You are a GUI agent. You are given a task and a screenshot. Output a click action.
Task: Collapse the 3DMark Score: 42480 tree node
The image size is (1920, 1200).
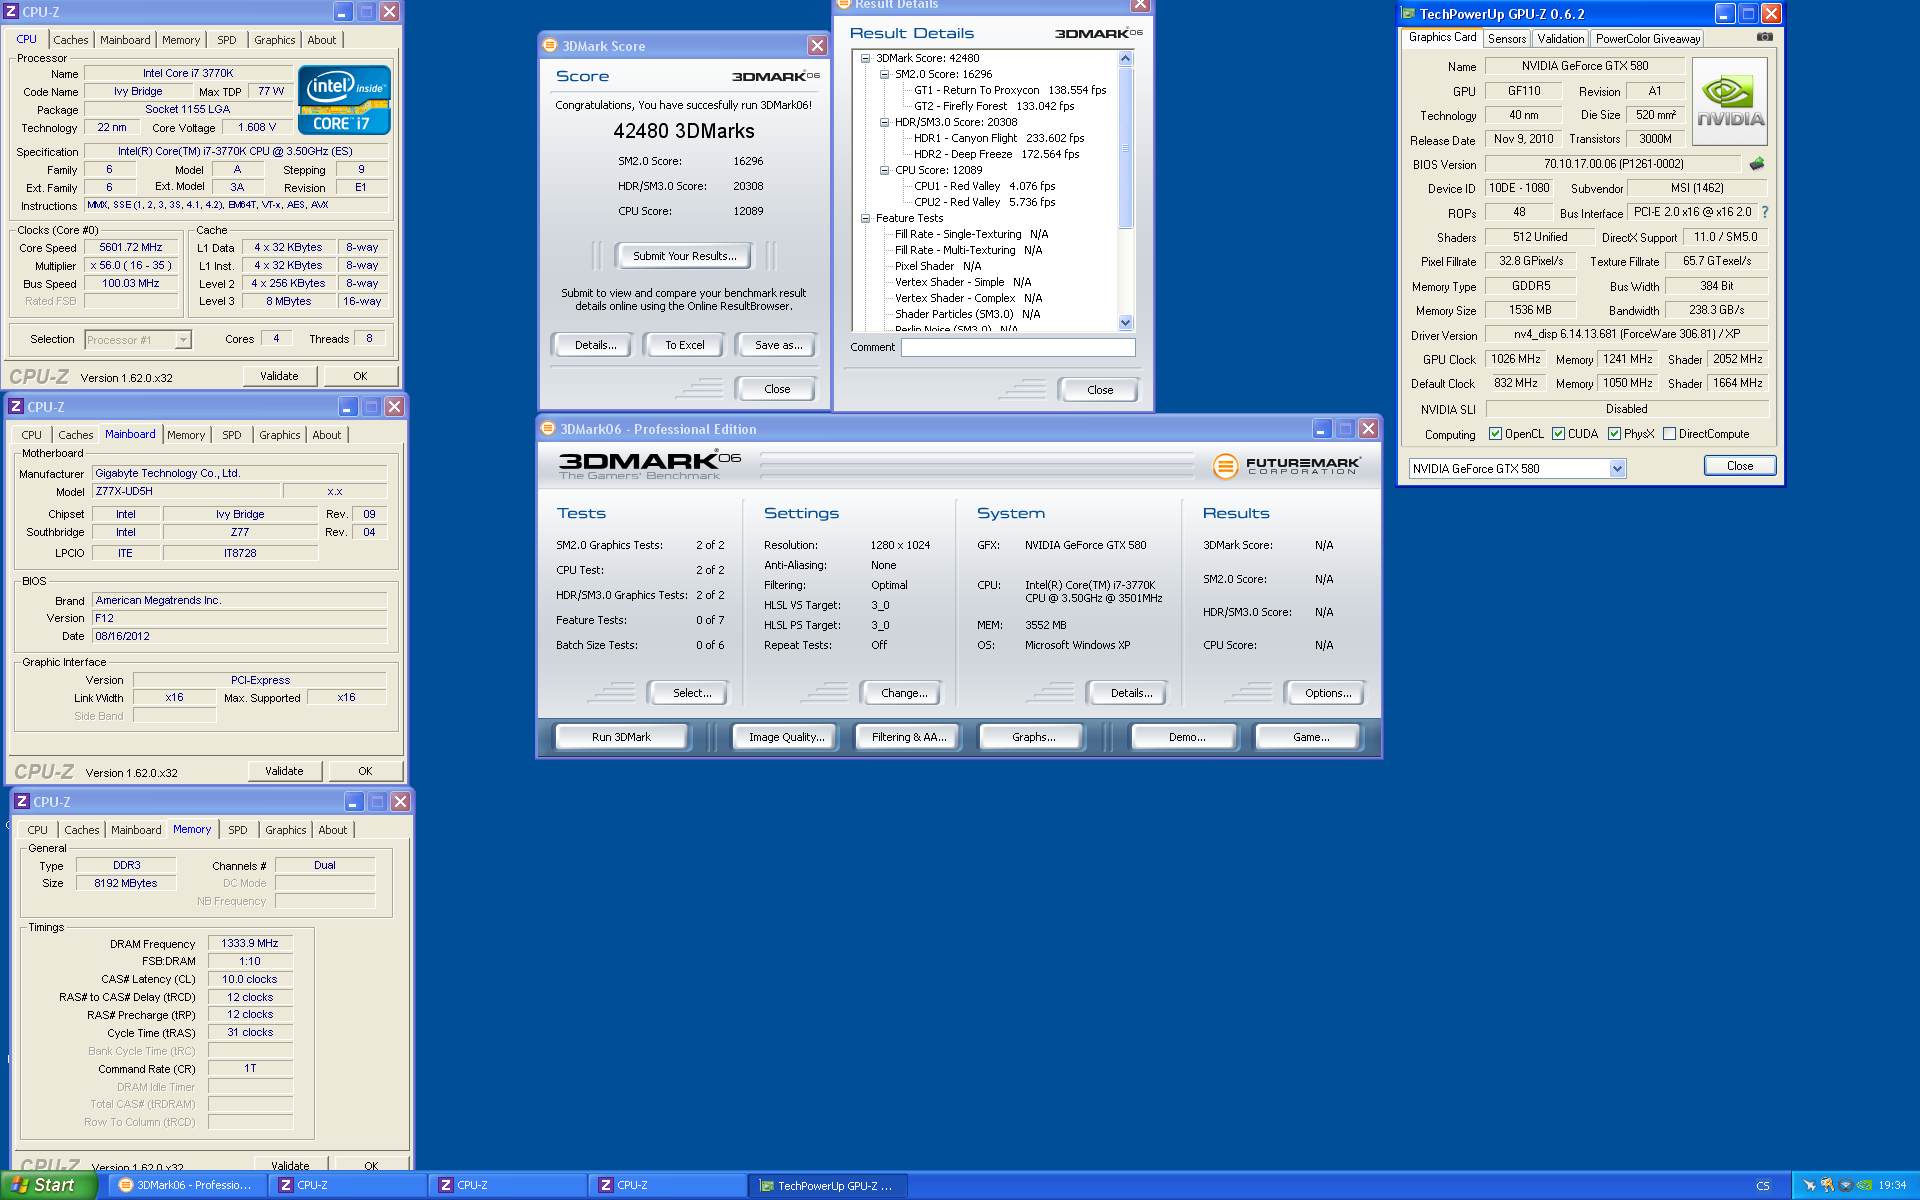(866, 58)
